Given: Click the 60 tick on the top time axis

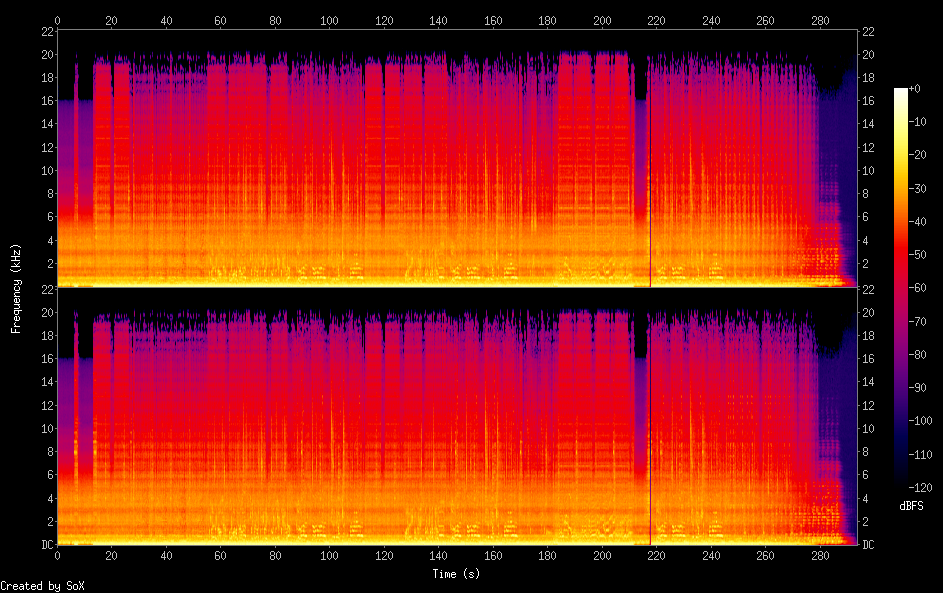Looking at the screenshot, I should (x=220, y=20).
